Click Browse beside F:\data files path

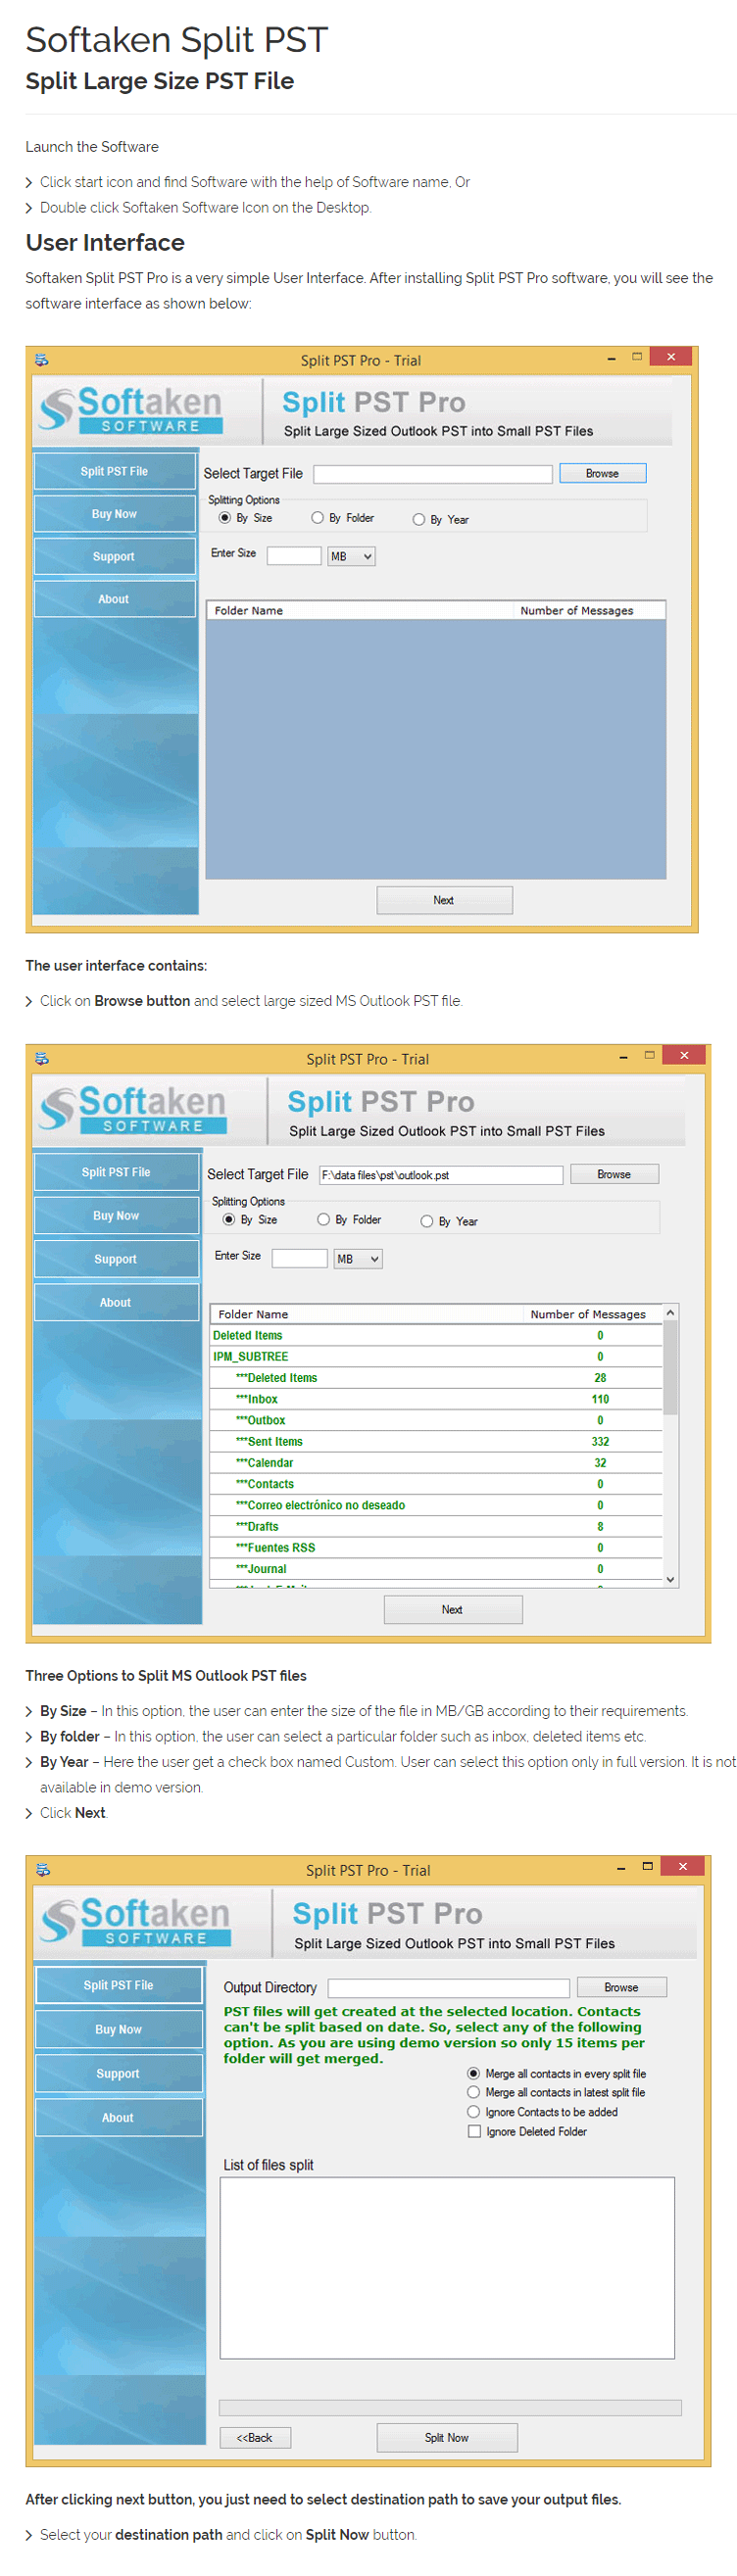click(x=614, y=1175)
